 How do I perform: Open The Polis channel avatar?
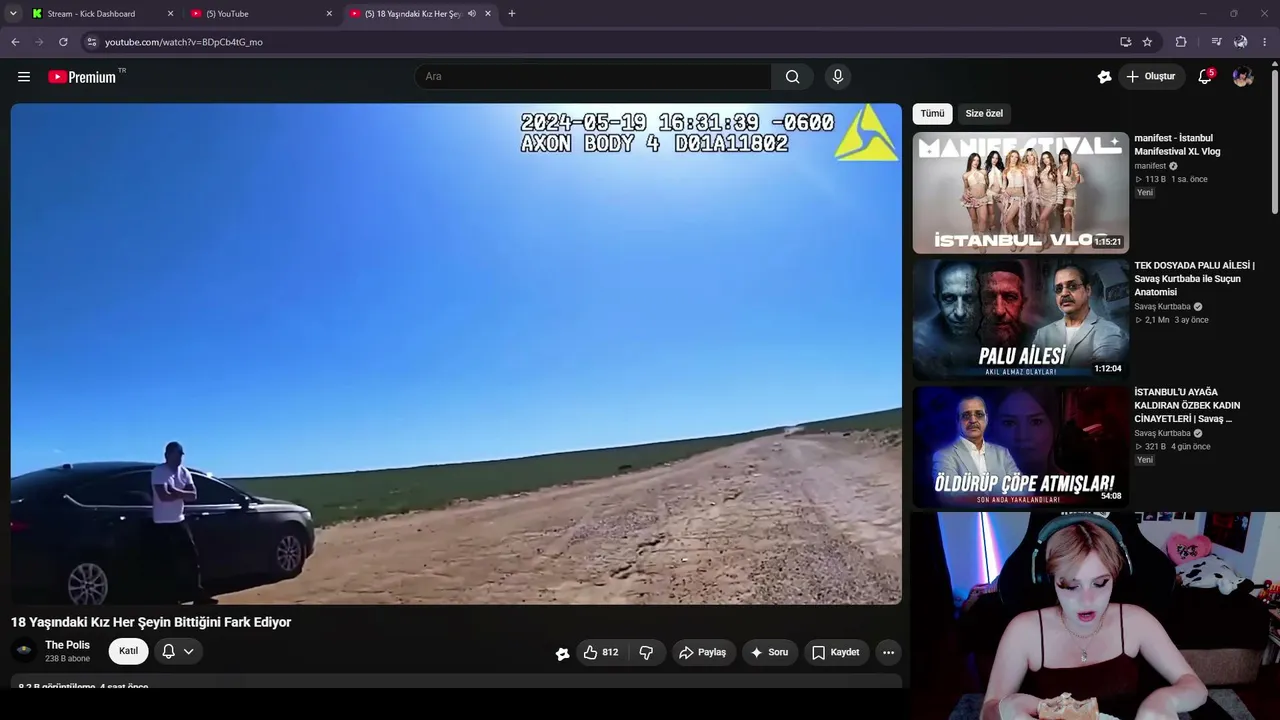(x=24, y=651)
